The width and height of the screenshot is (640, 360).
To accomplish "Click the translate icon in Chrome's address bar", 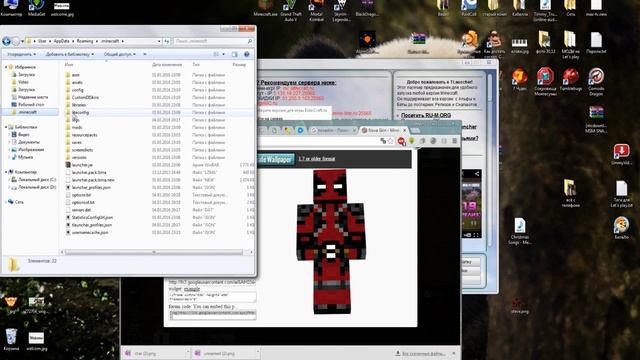I will [x=383, y=141].
